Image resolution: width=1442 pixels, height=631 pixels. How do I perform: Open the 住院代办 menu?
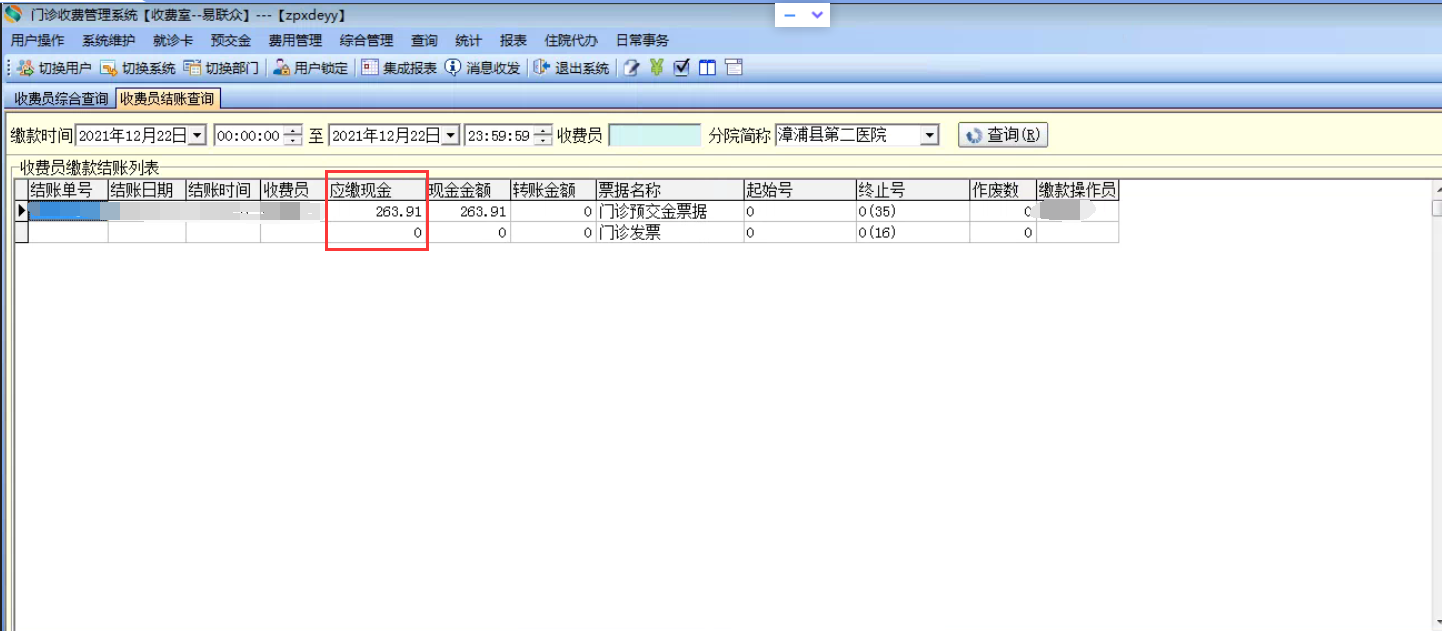click(x=571, y=41)
